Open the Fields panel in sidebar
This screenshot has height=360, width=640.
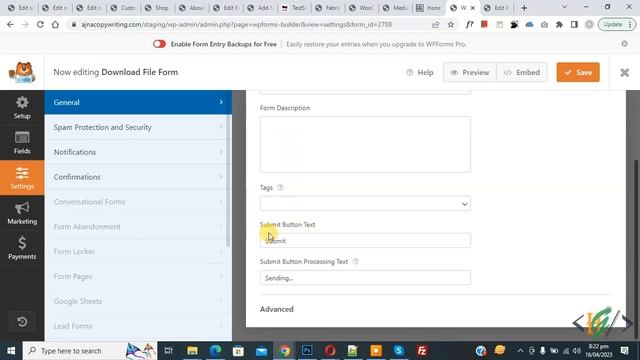pos(22,142)
